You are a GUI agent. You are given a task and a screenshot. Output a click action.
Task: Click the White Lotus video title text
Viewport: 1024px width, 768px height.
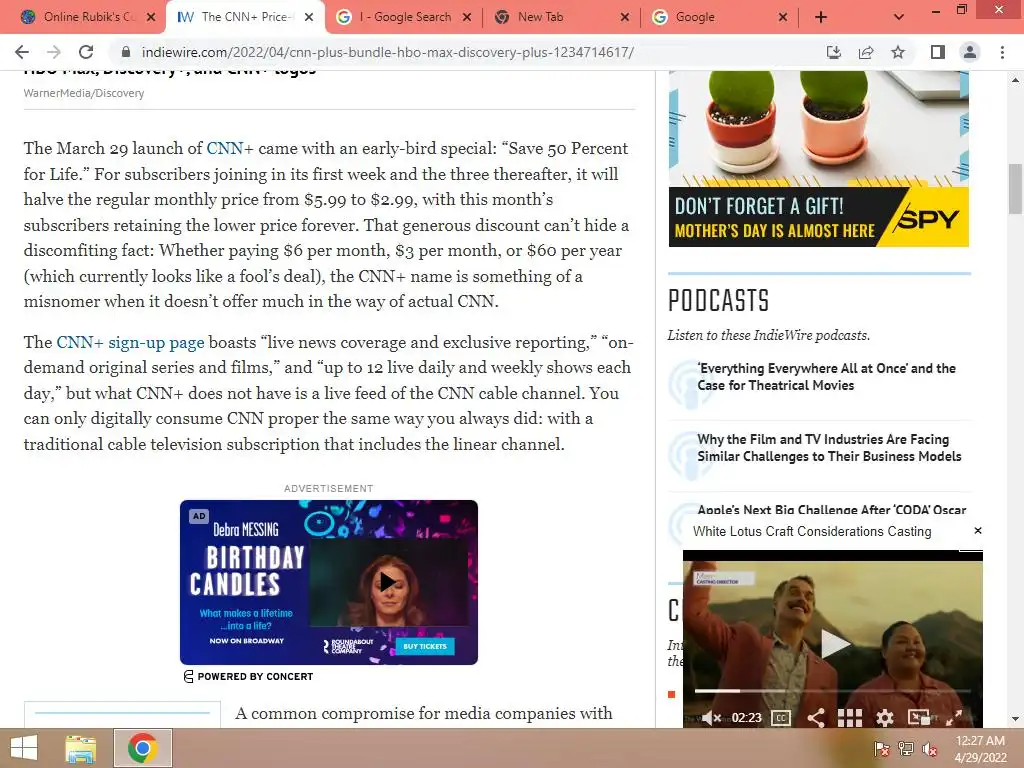812,532
